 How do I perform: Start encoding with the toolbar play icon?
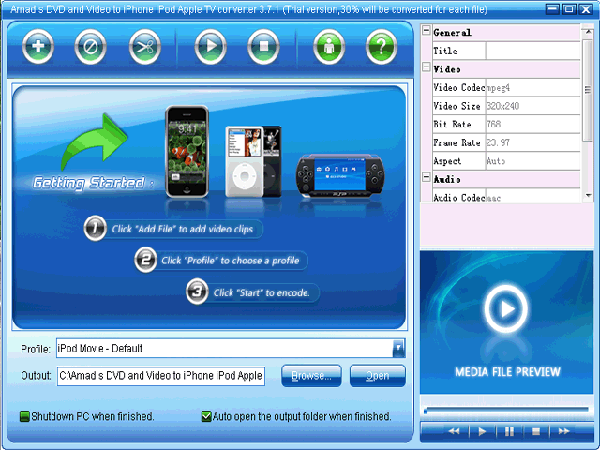210,47
